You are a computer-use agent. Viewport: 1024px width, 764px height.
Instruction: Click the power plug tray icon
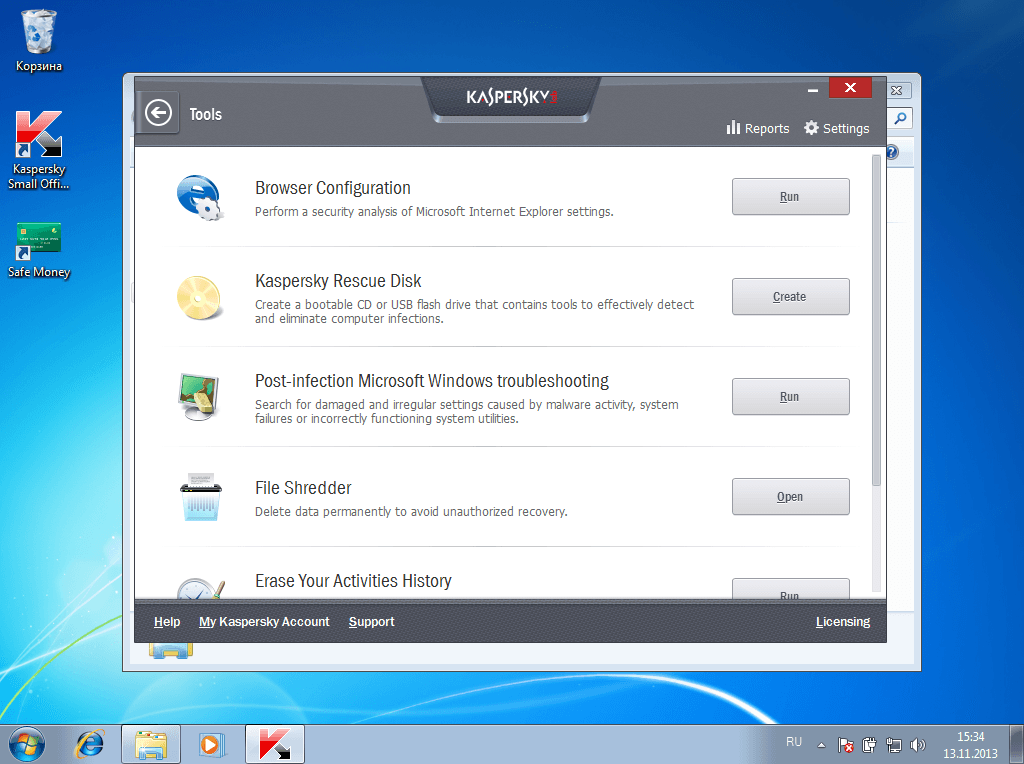tap(869, 745)
